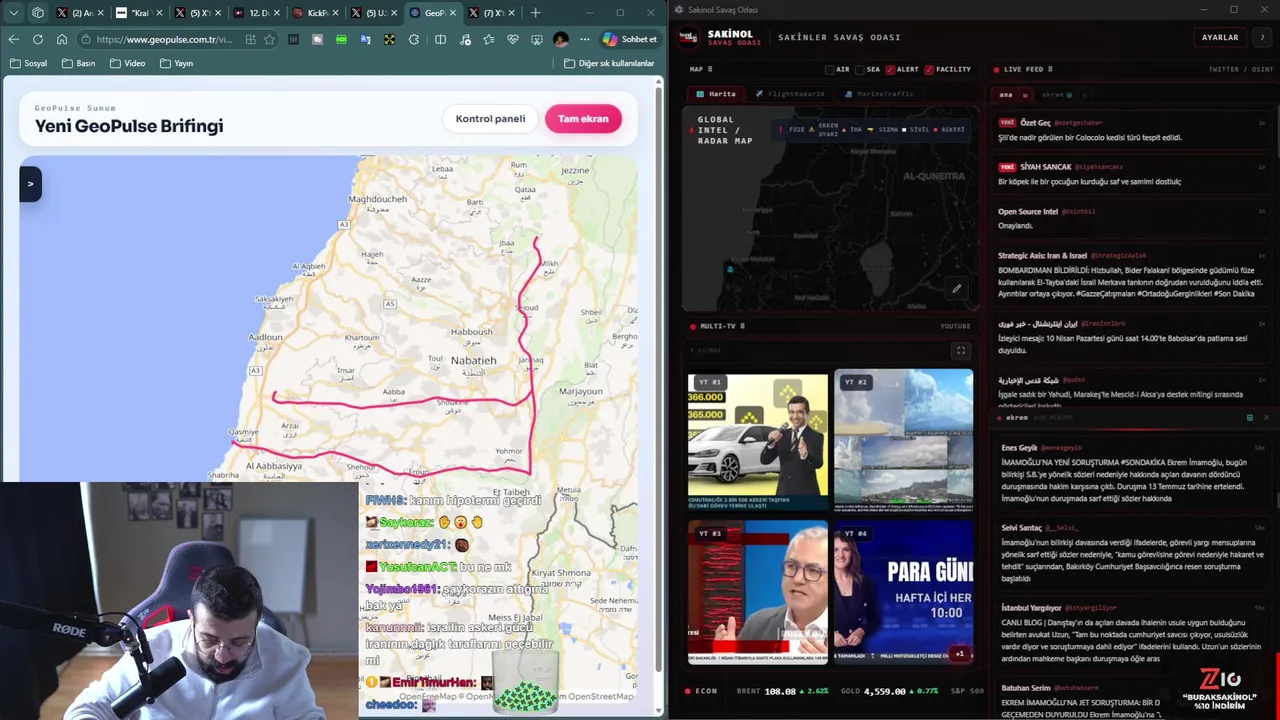Go to the browser home page
Screen dimensions: 1280x720
tap(61, 39)
